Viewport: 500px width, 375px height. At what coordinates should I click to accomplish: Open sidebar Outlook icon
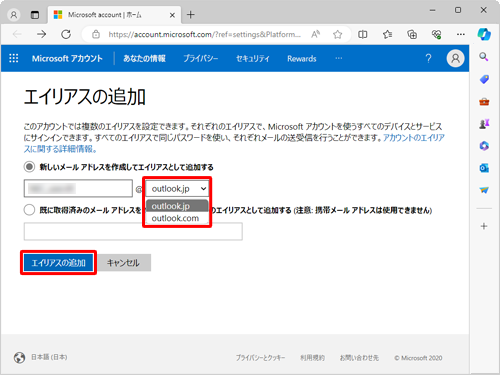pyautogui.click(x=484, y=168)
